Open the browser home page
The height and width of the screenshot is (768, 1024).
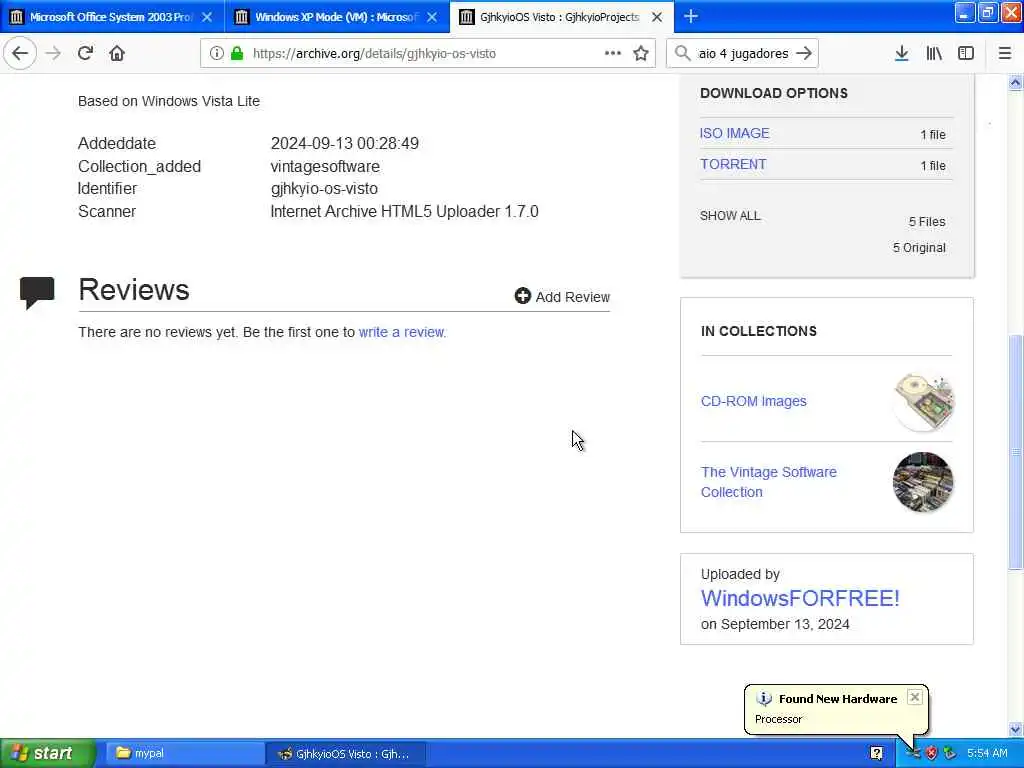point(117,54)
